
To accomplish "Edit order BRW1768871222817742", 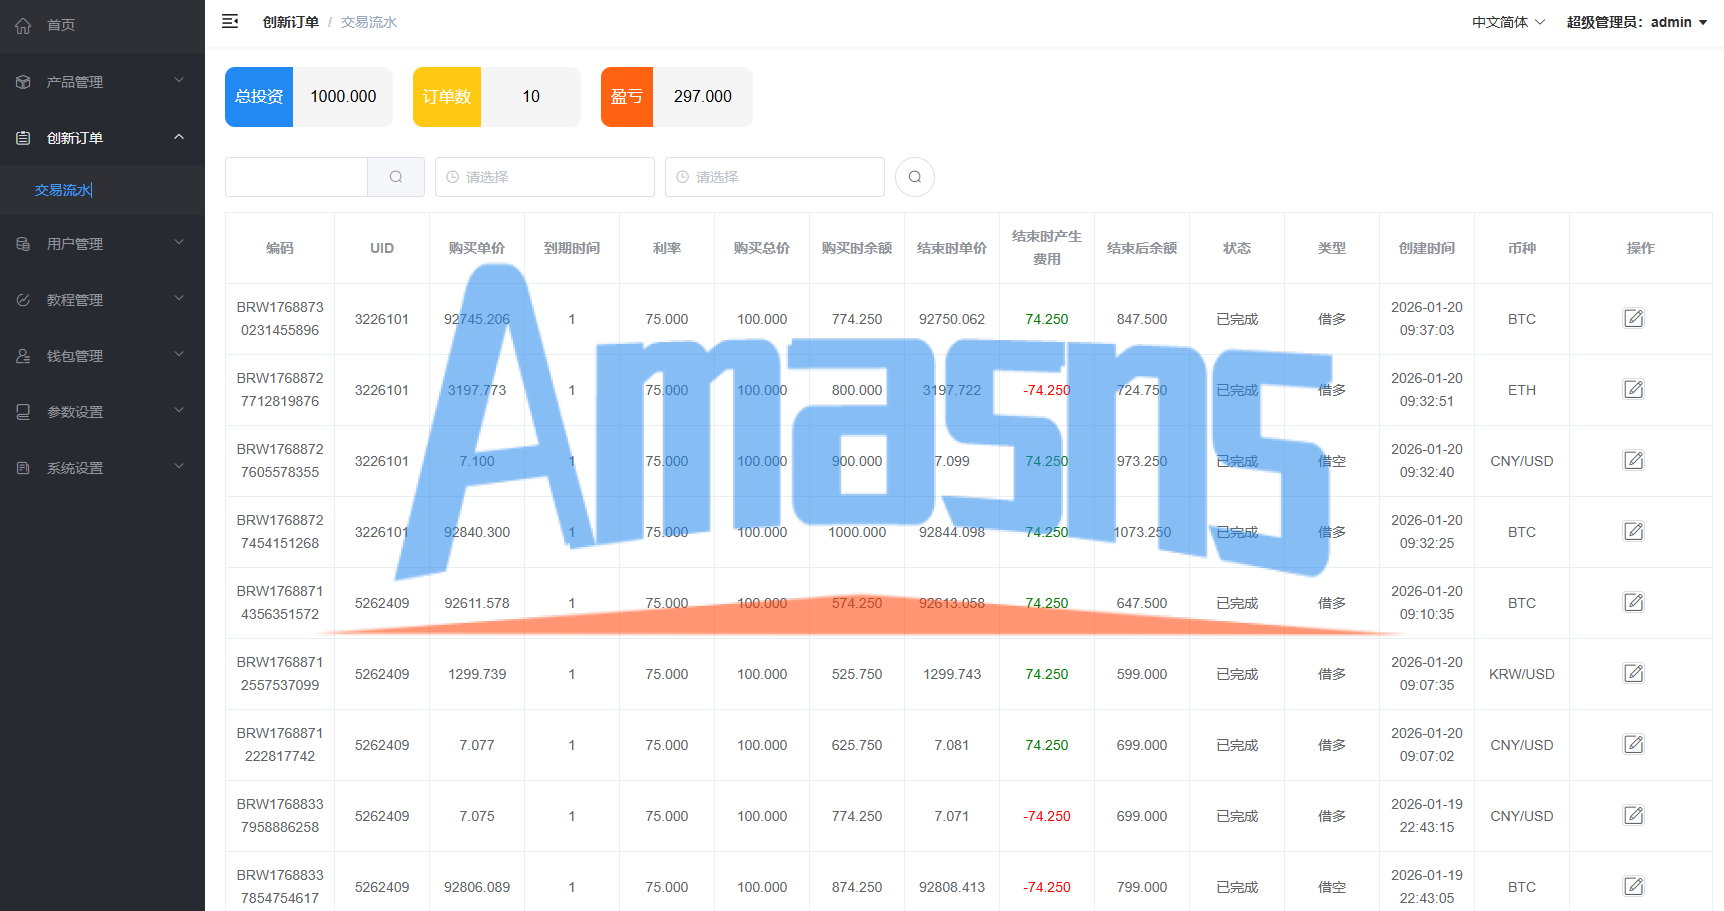I will (1633, 744).
